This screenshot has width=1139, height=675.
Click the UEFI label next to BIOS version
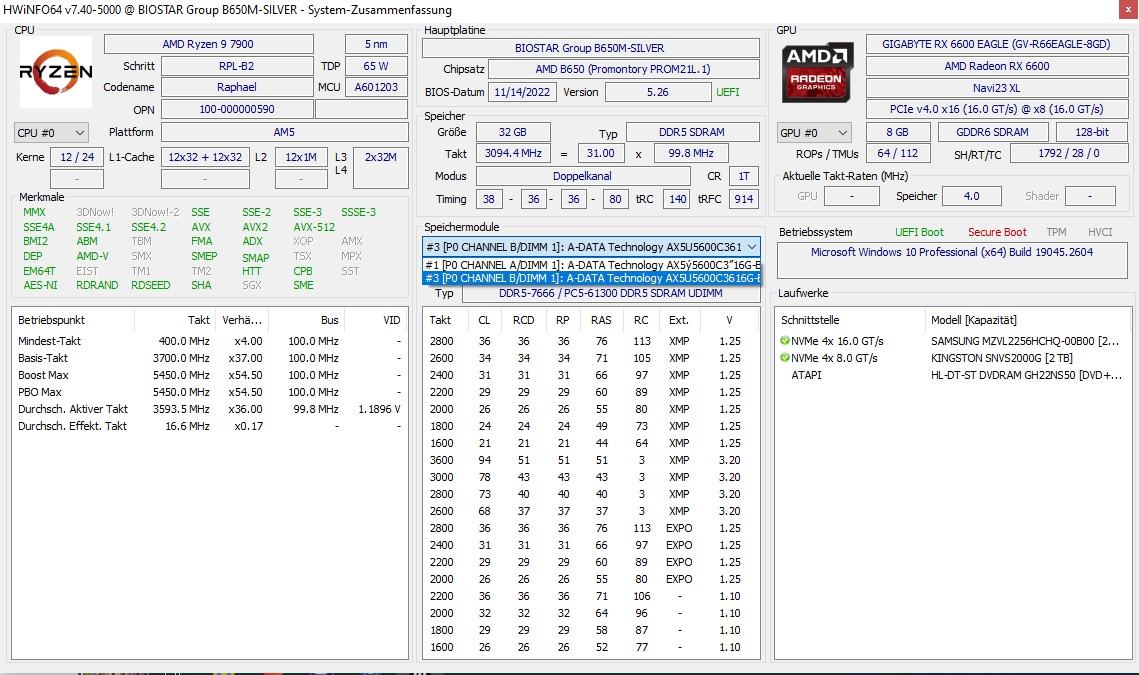pyautogui.click(x=728, y=92)
